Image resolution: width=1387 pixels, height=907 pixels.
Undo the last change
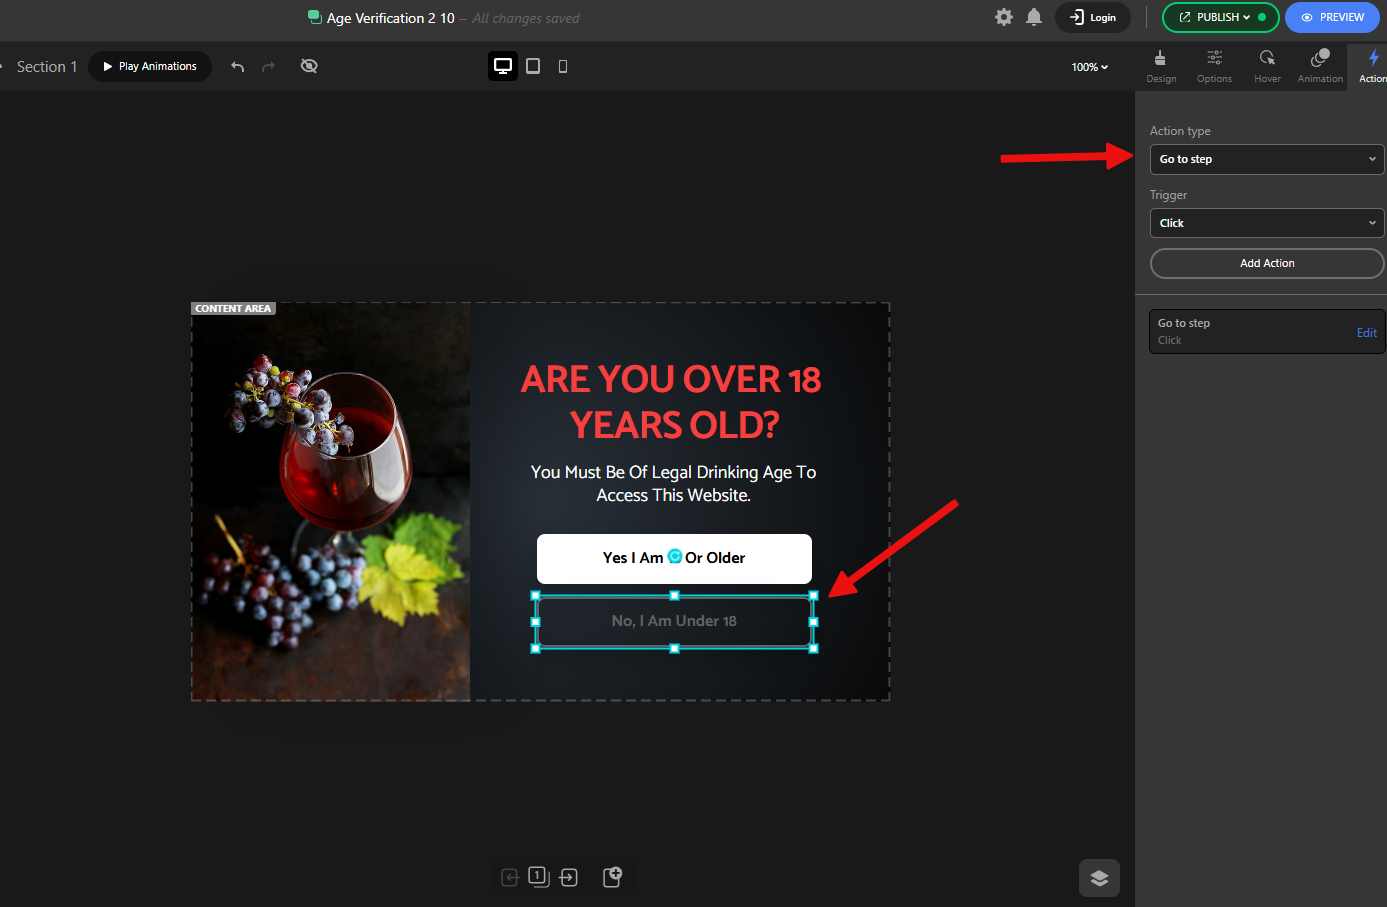[238, 66]
